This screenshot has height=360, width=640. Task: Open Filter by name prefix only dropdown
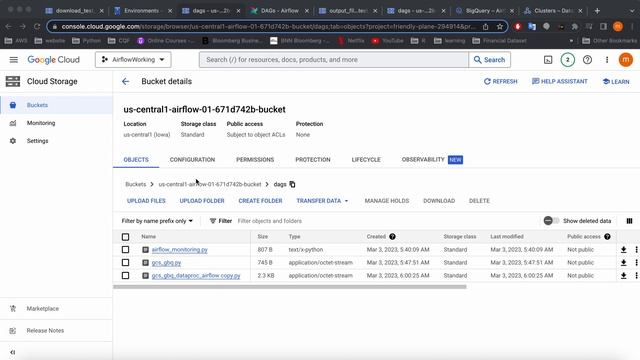157,221
